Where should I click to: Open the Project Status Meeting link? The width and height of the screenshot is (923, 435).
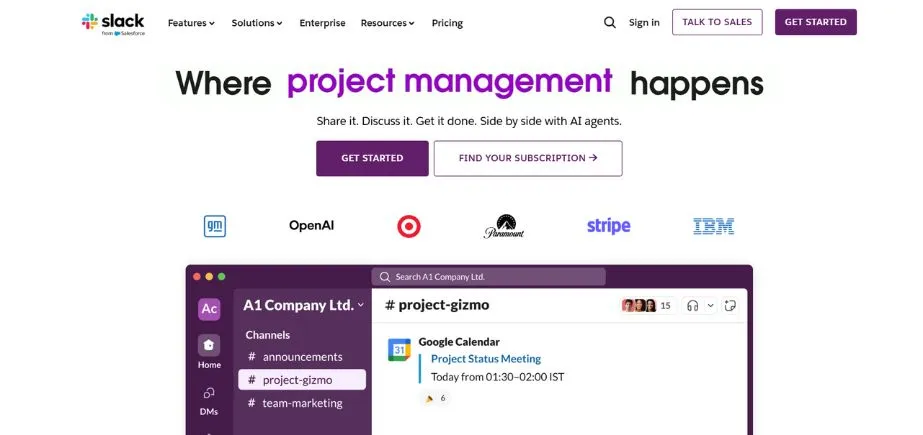coord(486,358)
